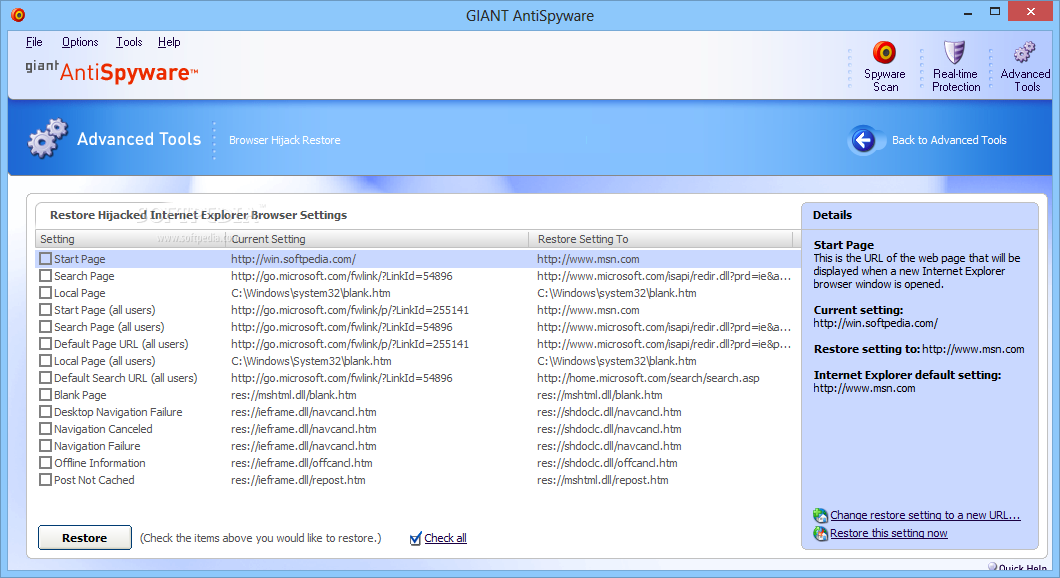This screenshot has width=1060, height=578.
Task: Select Local Page current C:\Windows\system32\blank.htm cell
Action: click(311, 293)
